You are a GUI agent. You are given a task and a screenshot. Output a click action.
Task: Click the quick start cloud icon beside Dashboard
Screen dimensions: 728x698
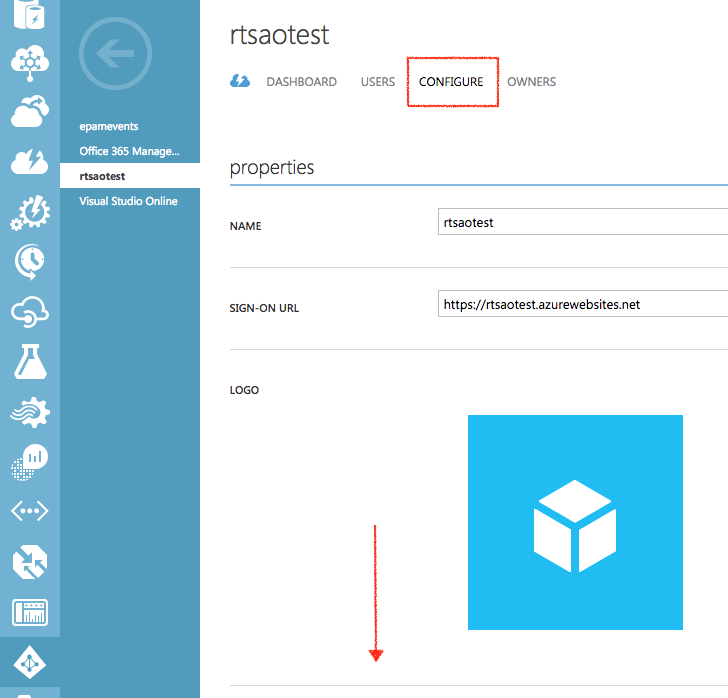(240, 81)
